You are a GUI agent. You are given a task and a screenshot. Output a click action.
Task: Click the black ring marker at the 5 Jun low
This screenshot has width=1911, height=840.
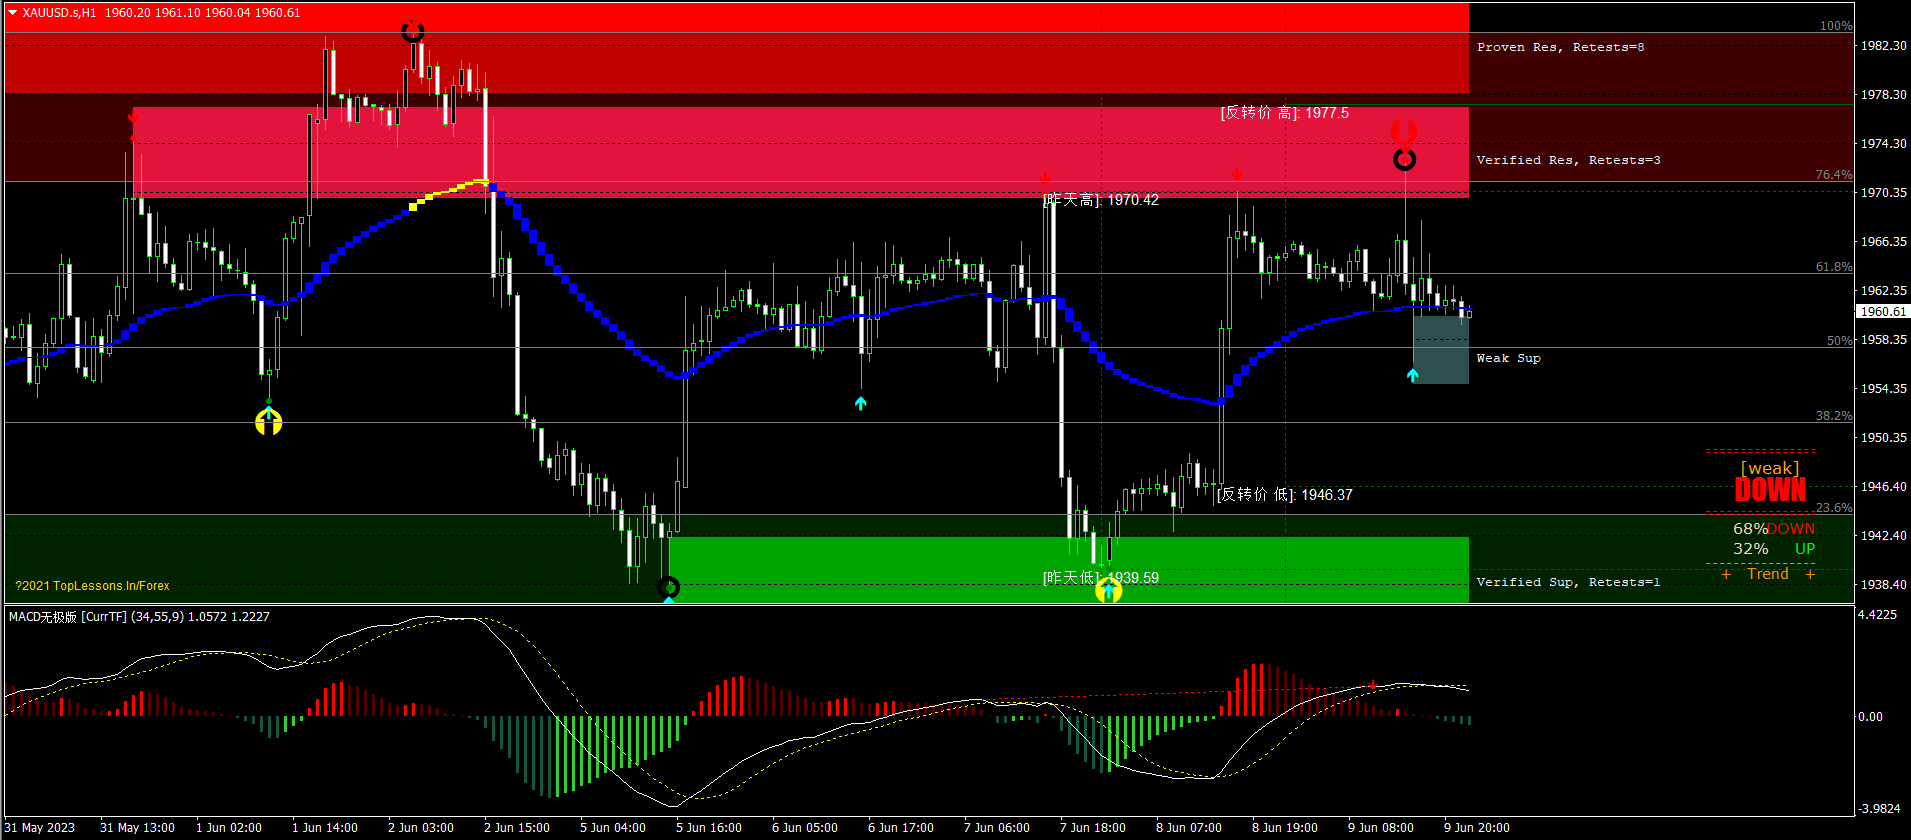click(668, 587)
